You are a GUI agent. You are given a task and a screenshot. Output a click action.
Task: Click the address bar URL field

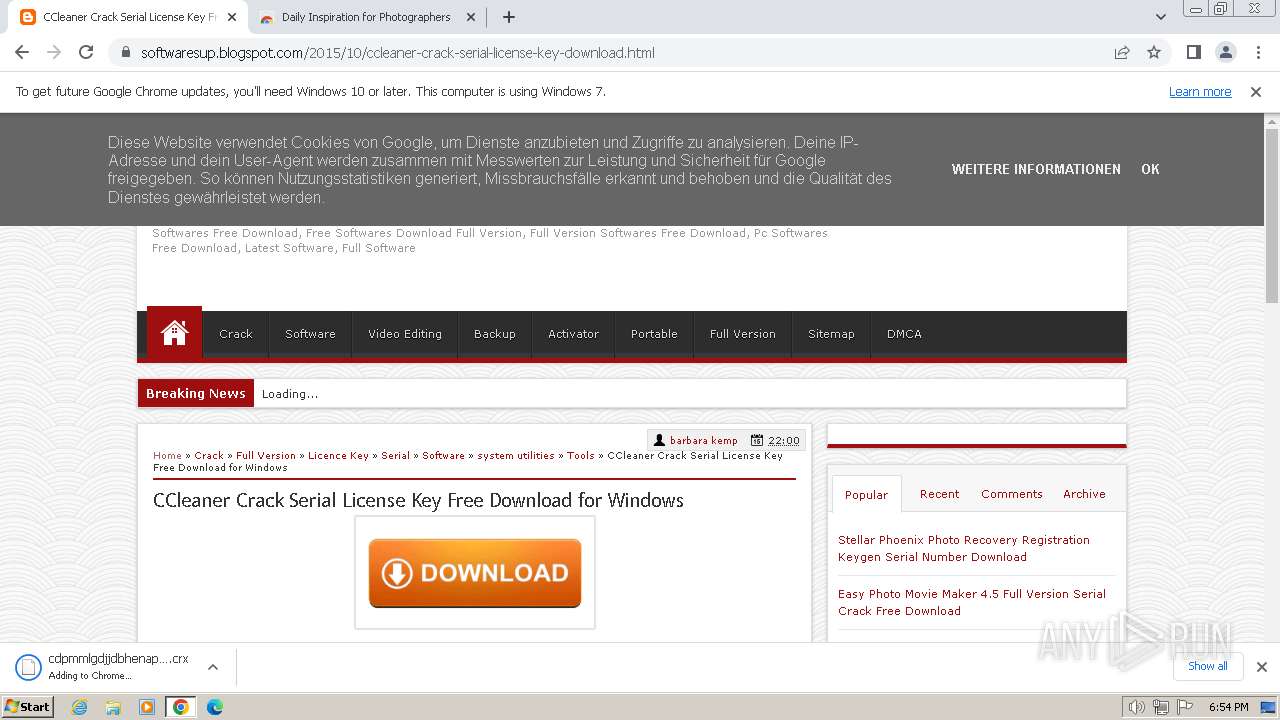(x=620, y=53)
